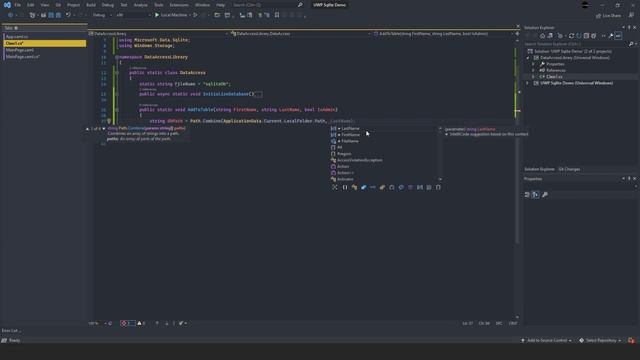This screenshot has height=360, width=640.
Task: Switch to the MainPage.xaml tab
Action: [x=44, y=50]
